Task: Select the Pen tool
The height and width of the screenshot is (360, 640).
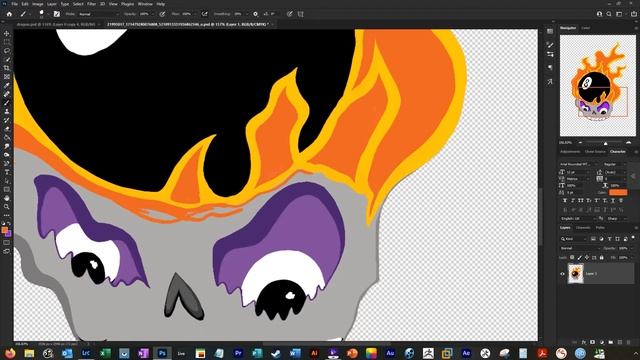Action: (x=7, y=163)
